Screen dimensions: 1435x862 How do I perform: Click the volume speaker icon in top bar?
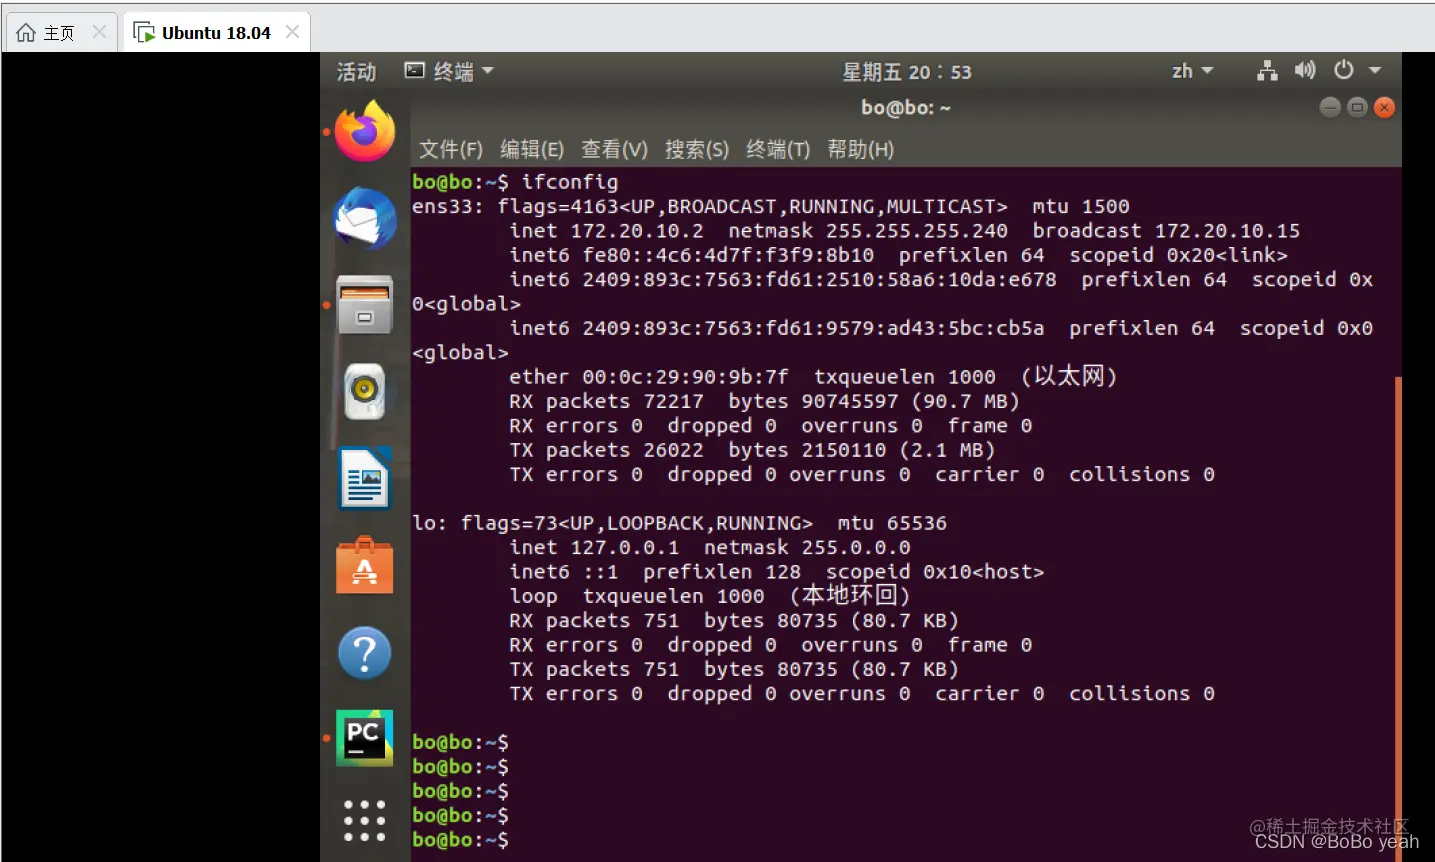[x=1305, y=70]
